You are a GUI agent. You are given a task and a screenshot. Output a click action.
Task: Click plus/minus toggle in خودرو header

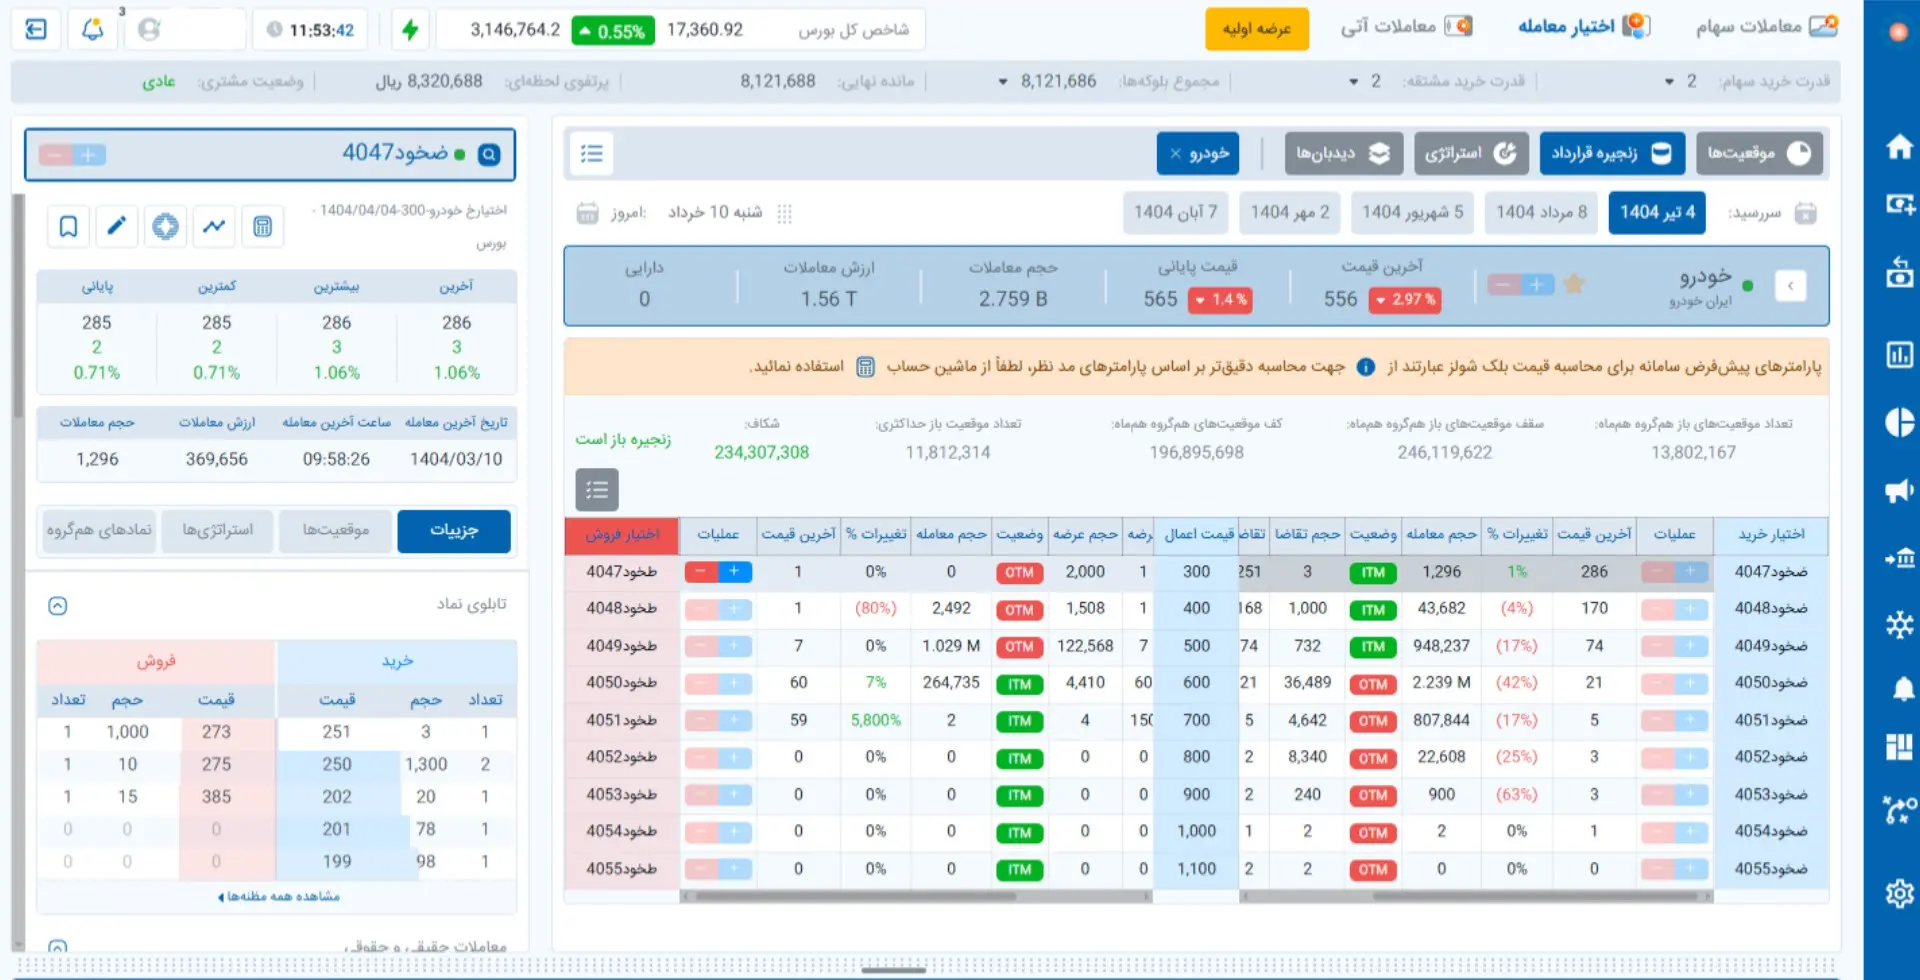click(x=1521, y=285)
